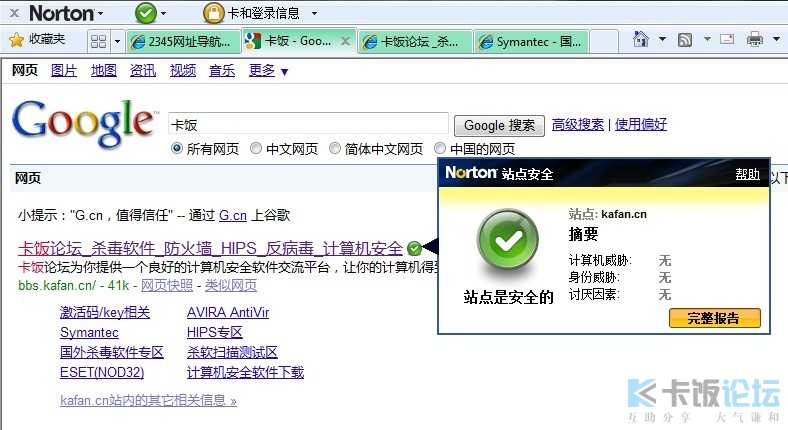Click the Norton safe badge beside the result
The width and height of the screenshot is (788, 430).
click(x=414, y=248)
